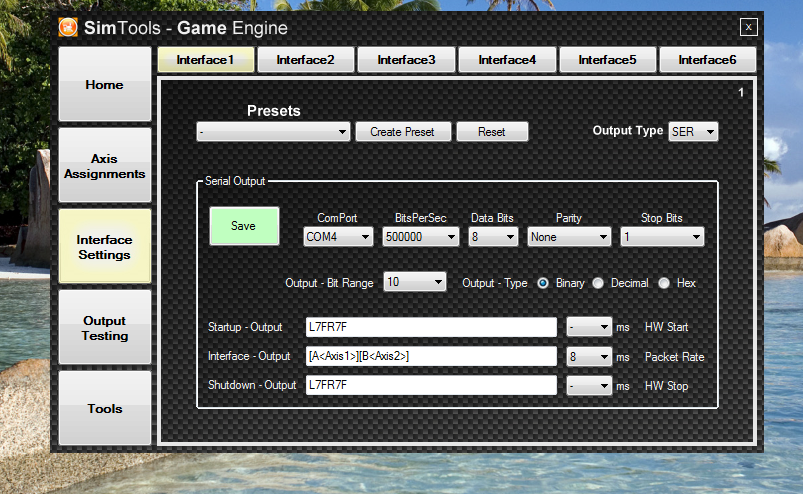Viewport: 803px width, 494px height.
Task: Click the Startup - Output text field
Action: click(x=431, y=327)
